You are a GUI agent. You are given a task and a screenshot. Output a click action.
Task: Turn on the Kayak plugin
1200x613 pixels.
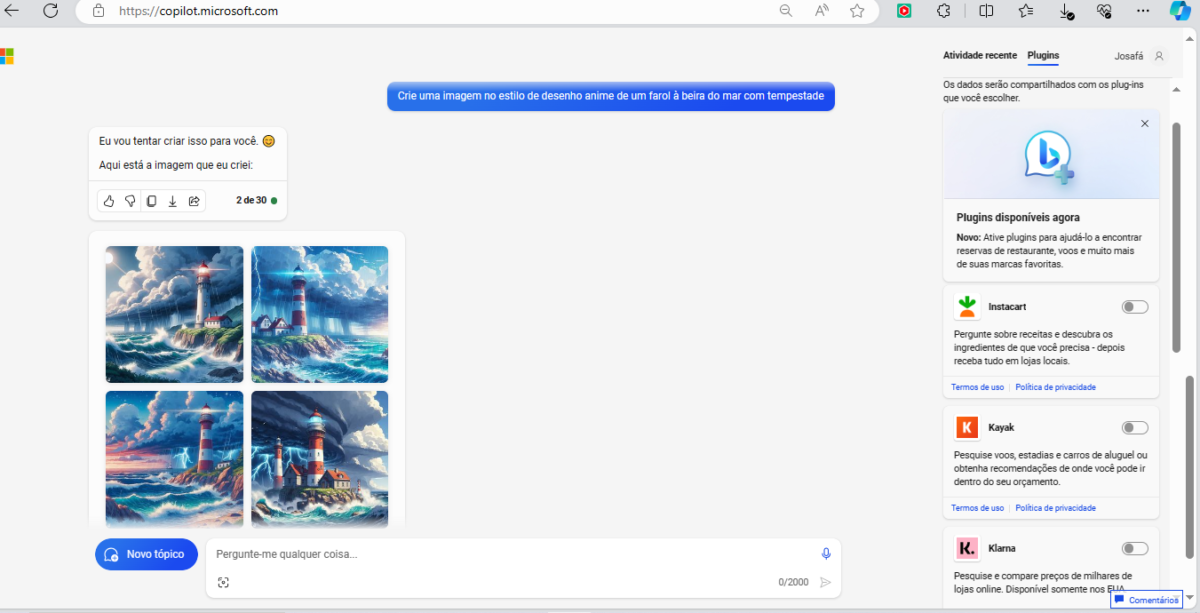tap(1135, 428)
